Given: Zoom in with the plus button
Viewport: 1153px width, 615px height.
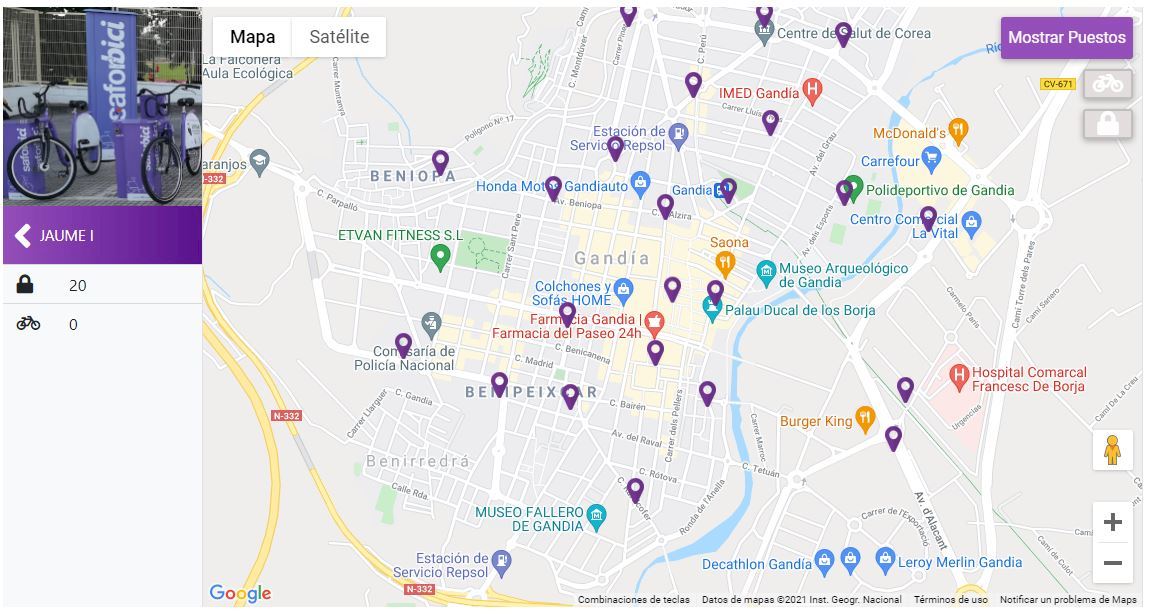Looking at the screenshot, I should (x=1113, y=522).
